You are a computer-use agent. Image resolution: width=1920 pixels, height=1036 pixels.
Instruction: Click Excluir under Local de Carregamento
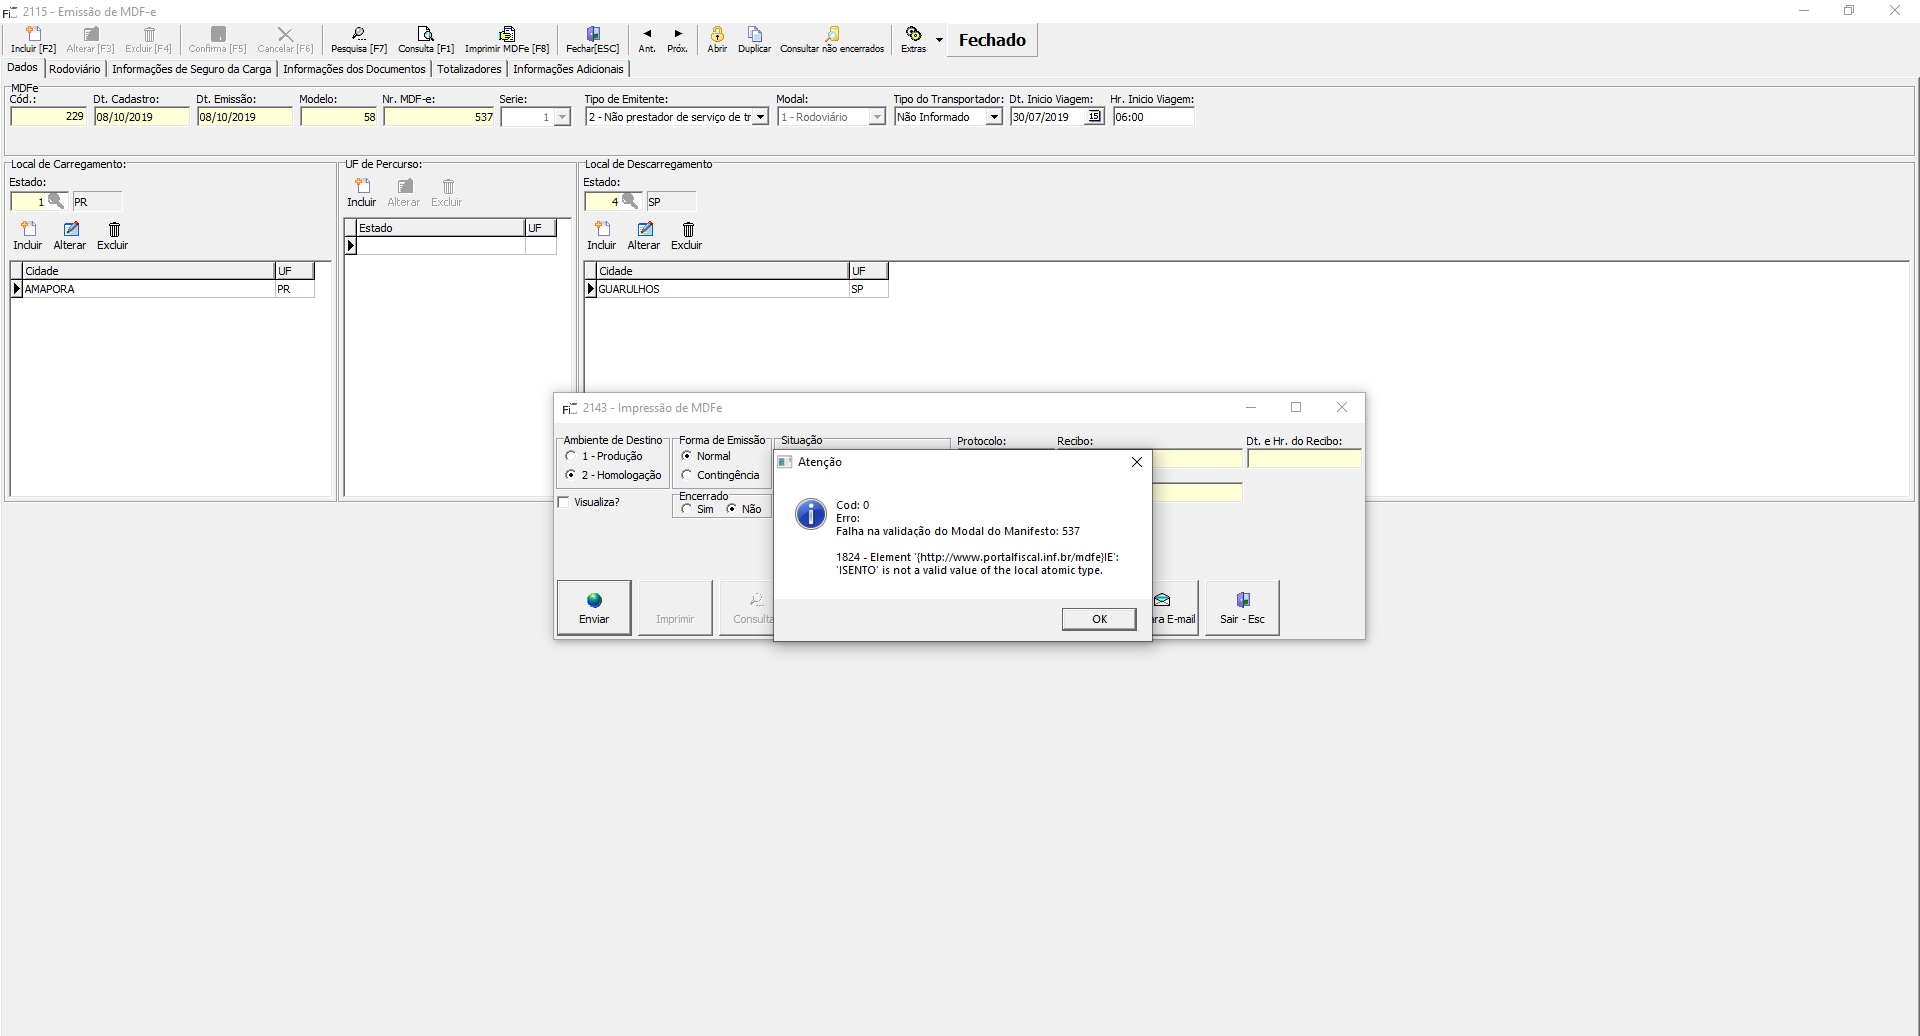(113, 236)
